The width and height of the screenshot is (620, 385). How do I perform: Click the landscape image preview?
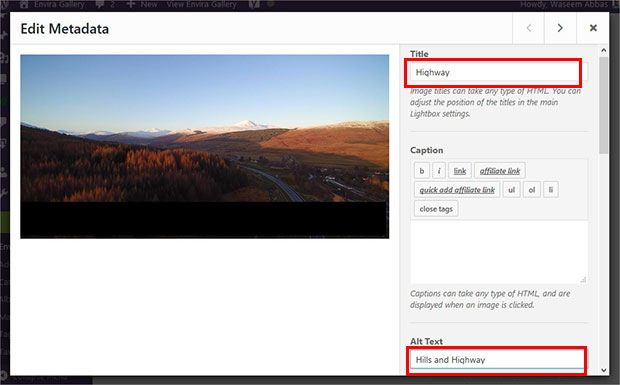(204, 146)
